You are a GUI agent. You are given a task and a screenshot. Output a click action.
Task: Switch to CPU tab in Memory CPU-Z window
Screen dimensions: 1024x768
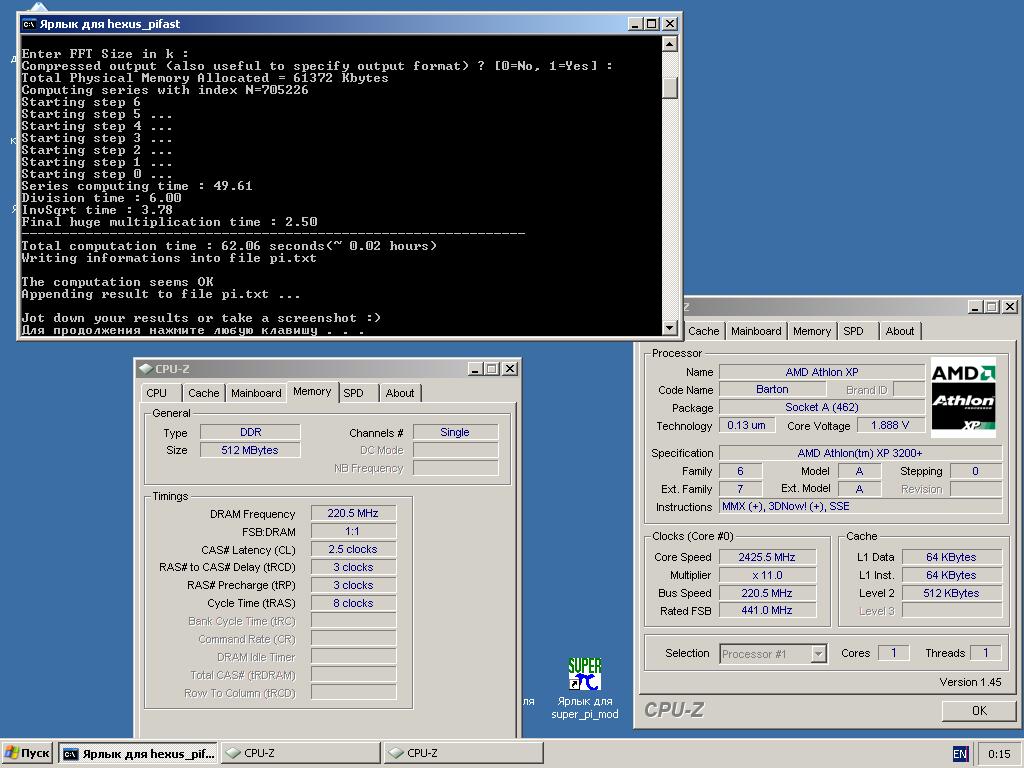click(157, 393)
